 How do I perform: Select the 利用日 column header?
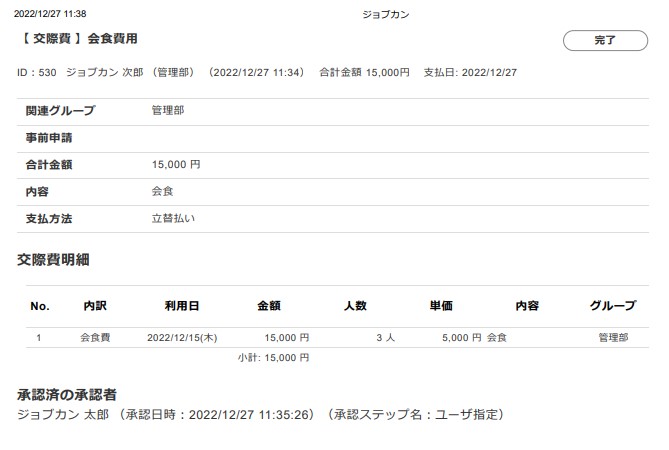coord(181,306)
